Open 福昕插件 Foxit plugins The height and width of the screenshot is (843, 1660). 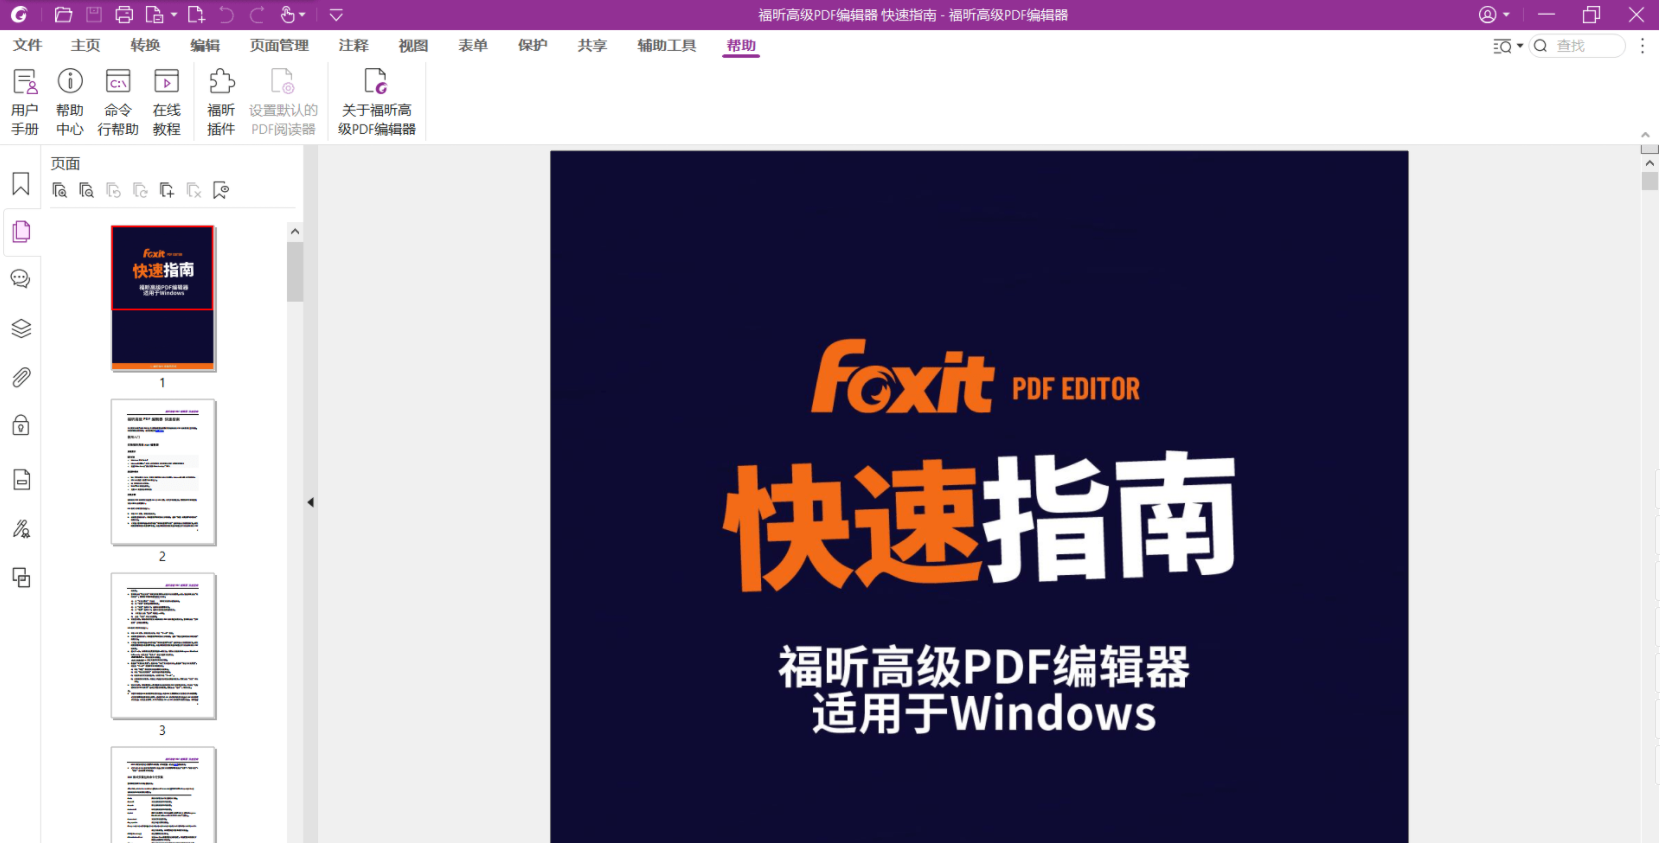click(x=221, y=102)
